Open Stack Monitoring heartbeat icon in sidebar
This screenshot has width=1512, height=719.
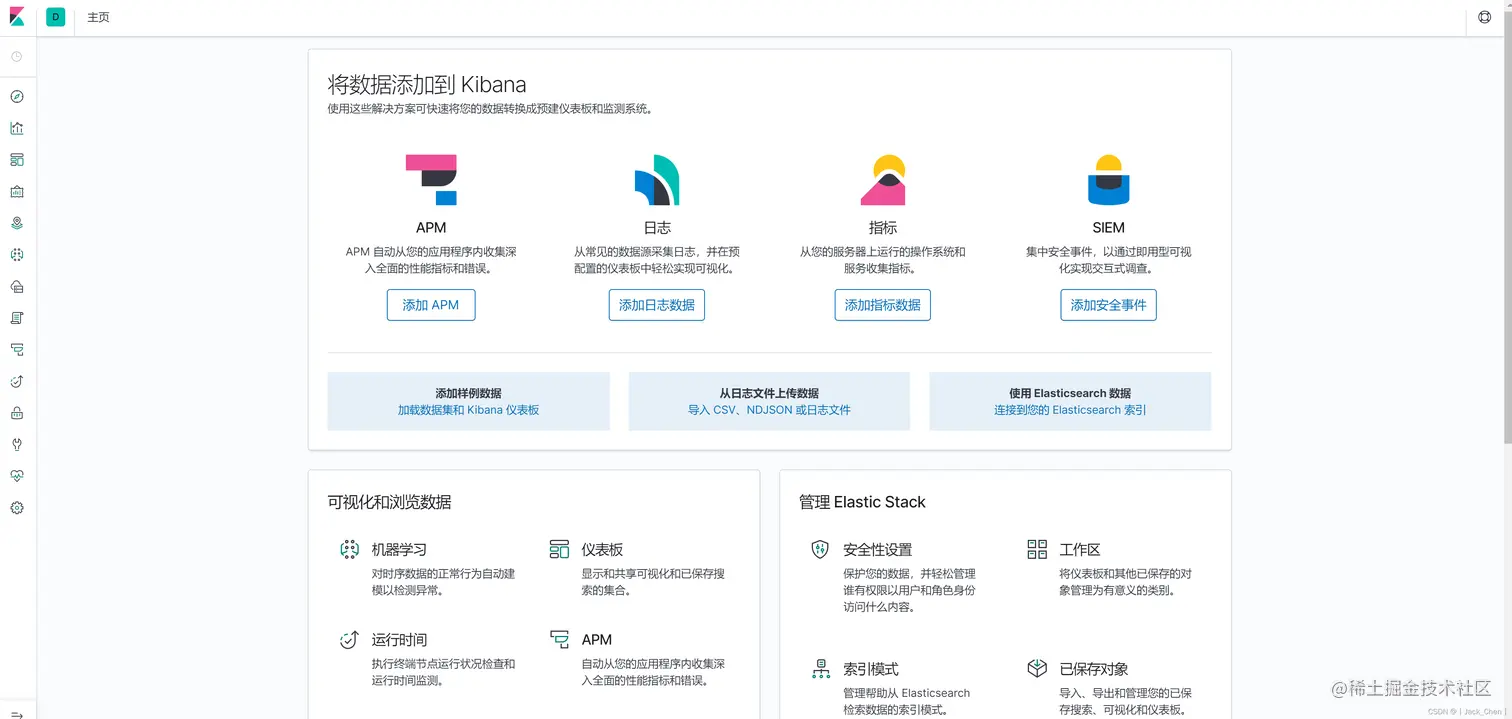coord(17,476)
